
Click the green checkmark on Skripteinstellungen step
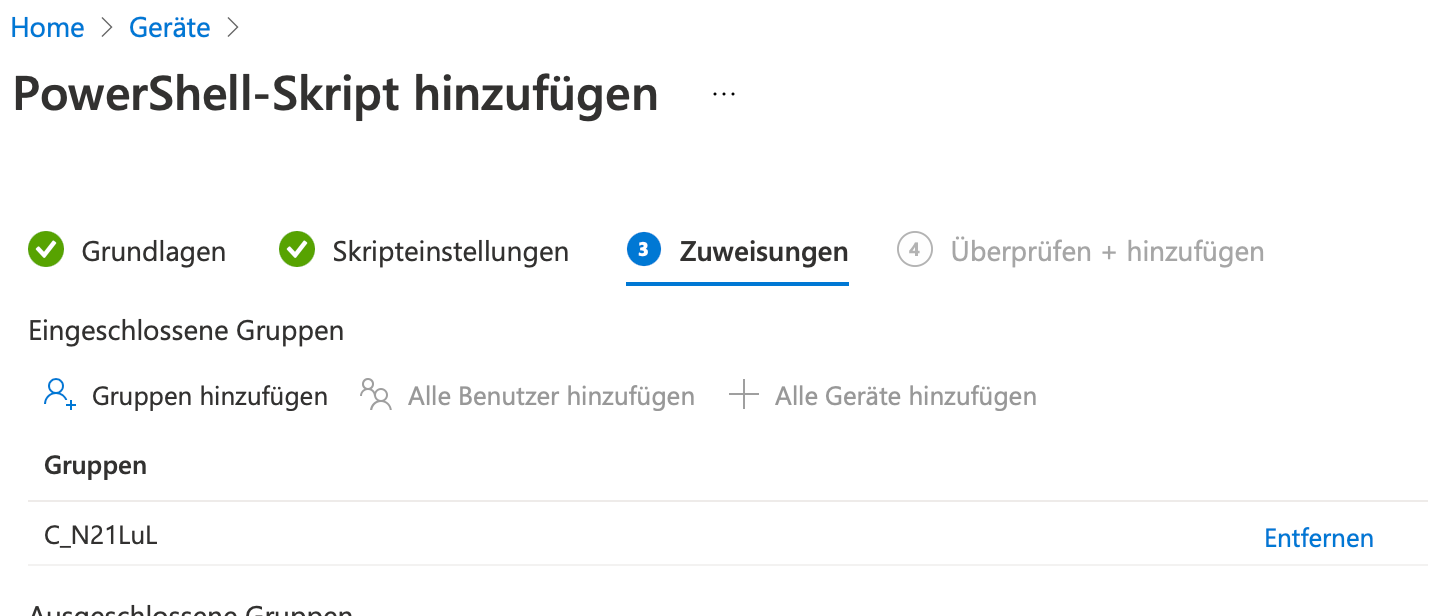tap(297, 249)
